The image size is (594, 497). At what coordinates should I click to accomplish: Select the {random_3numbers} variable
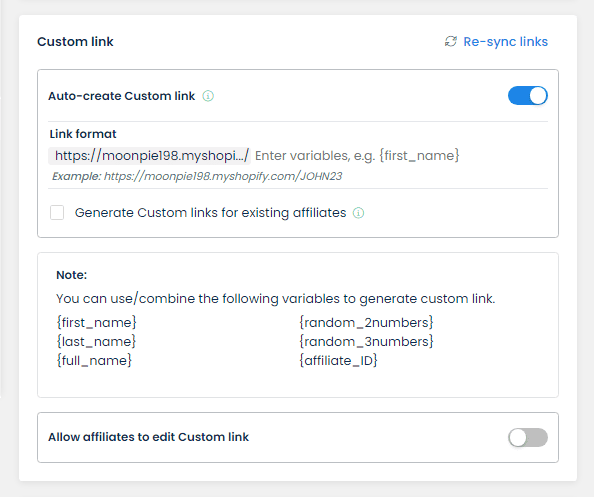366,341
